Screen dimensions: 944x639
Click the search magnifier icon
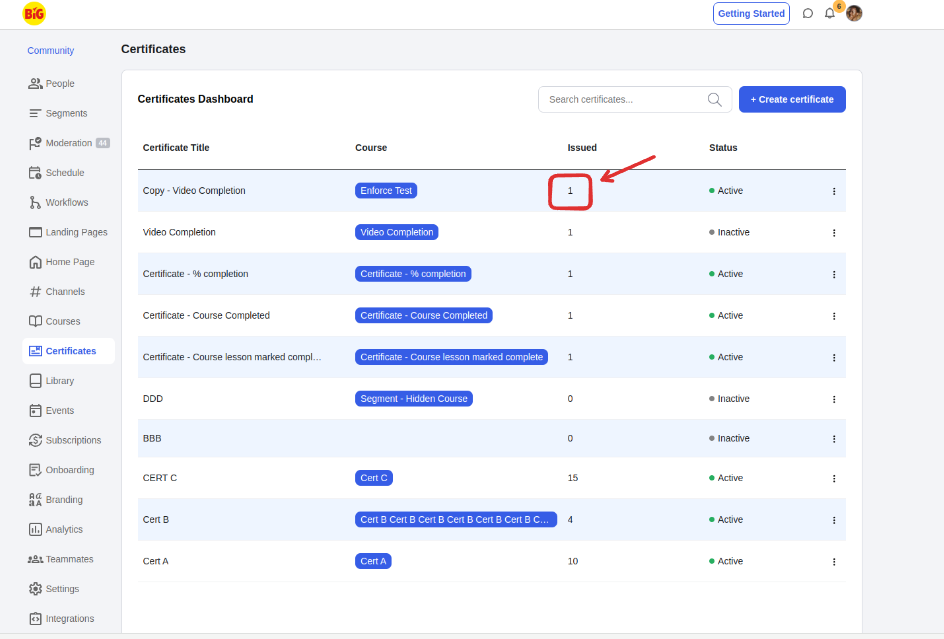715,99
